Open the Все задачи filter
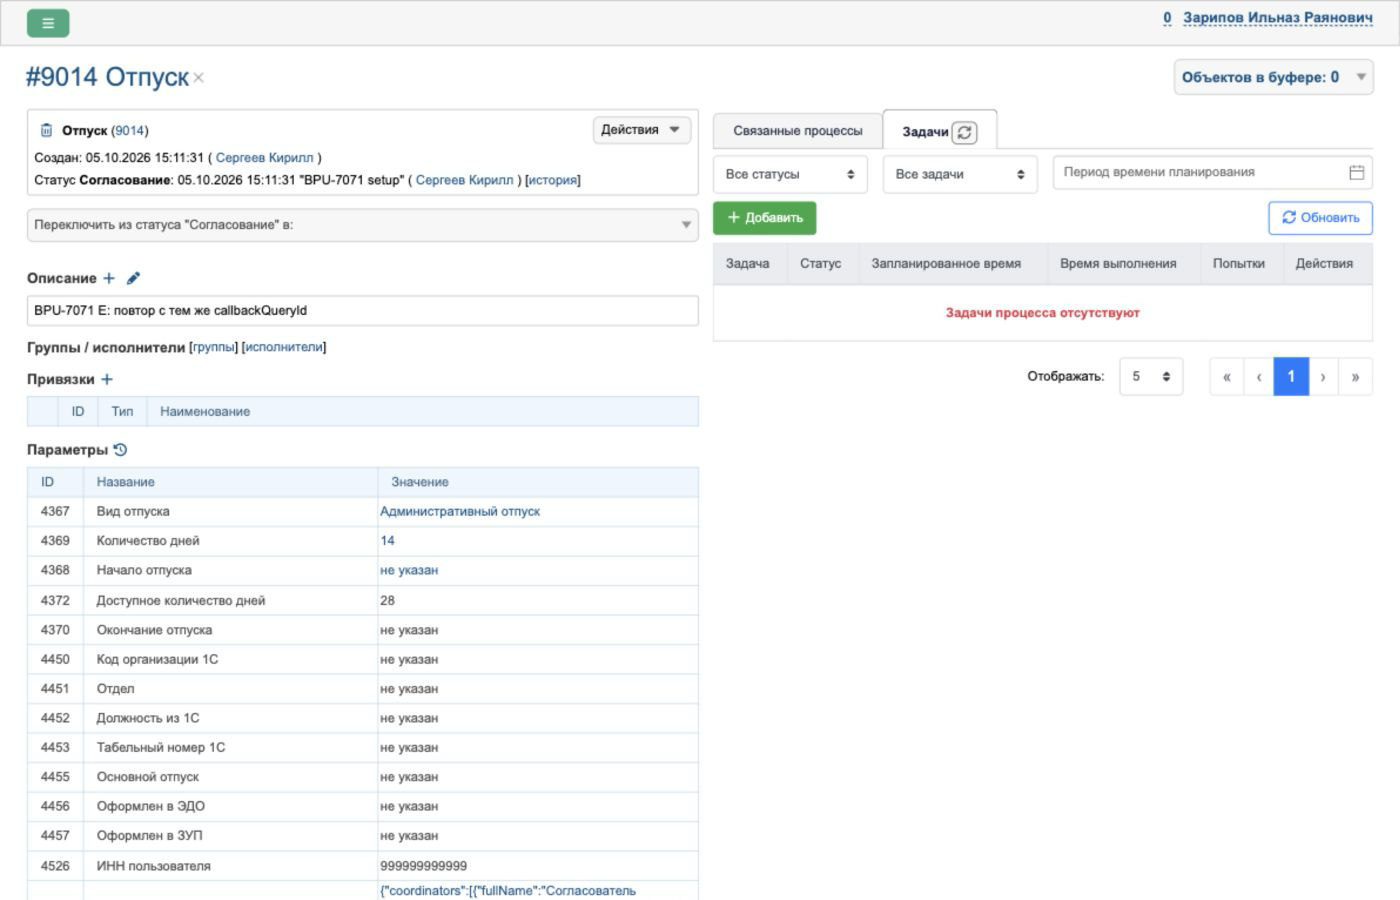The height and width of the screenshot is (900, 1400). (960, 174)
